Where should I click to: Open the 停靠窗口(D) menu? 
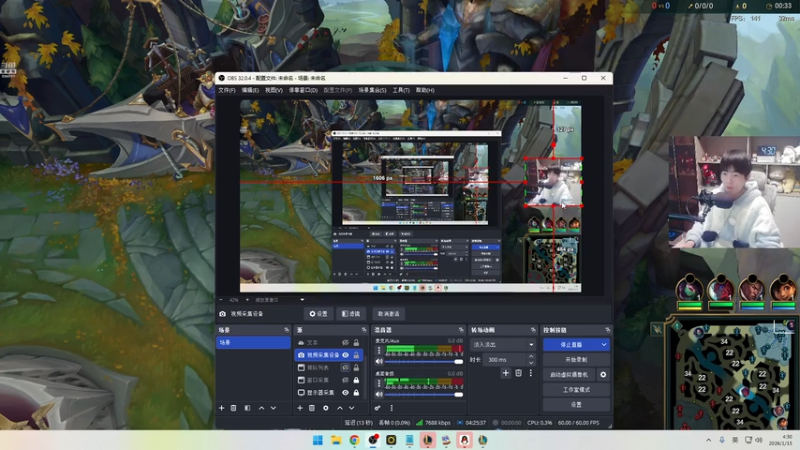click(303, 90)
